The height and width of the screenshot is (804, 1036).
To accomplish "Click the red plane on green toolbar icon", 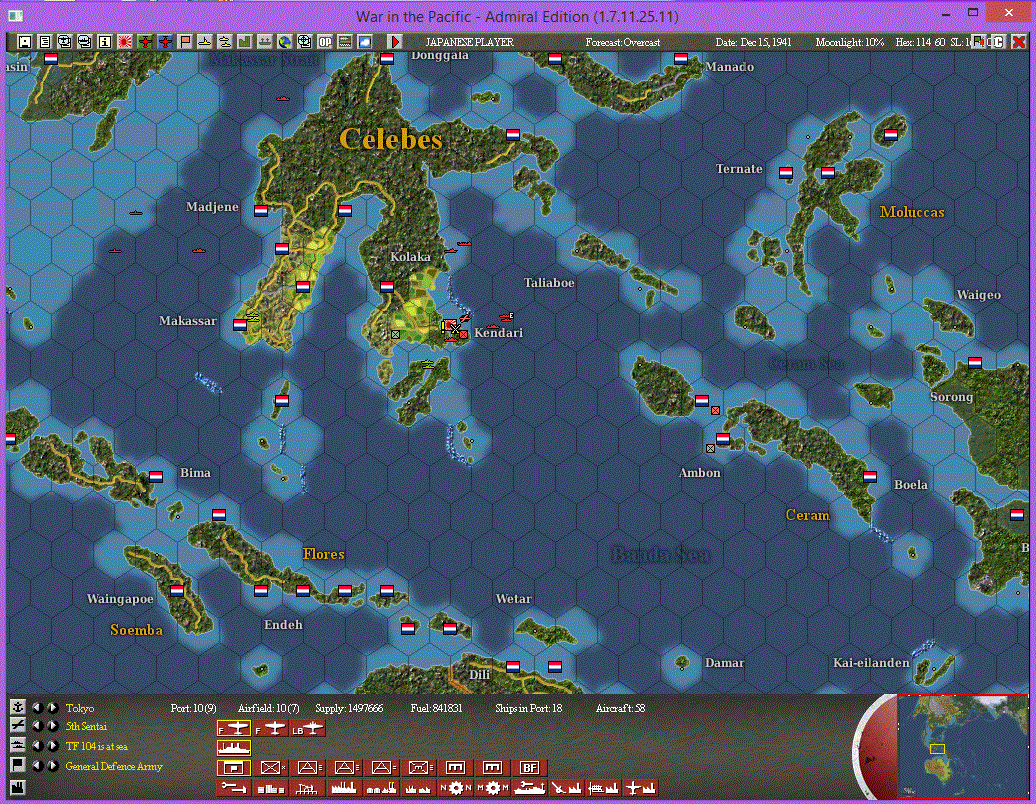I will (x=145, y=42).
